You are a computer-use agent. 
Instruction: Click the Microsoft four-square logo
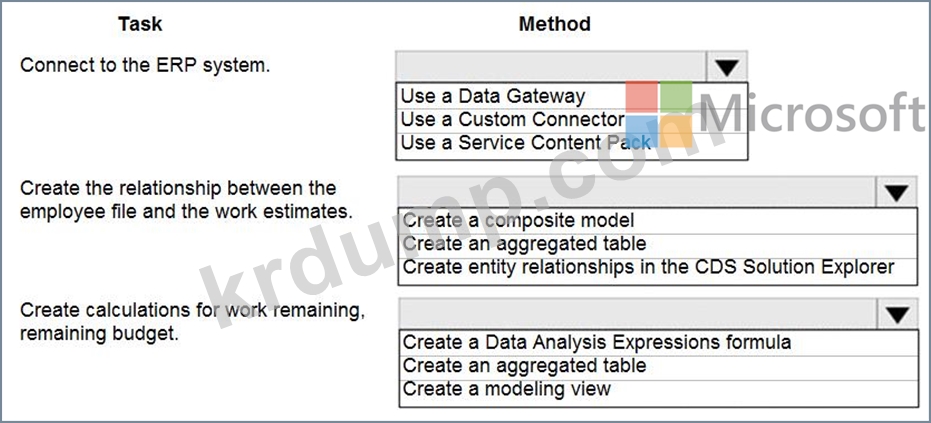659,113
